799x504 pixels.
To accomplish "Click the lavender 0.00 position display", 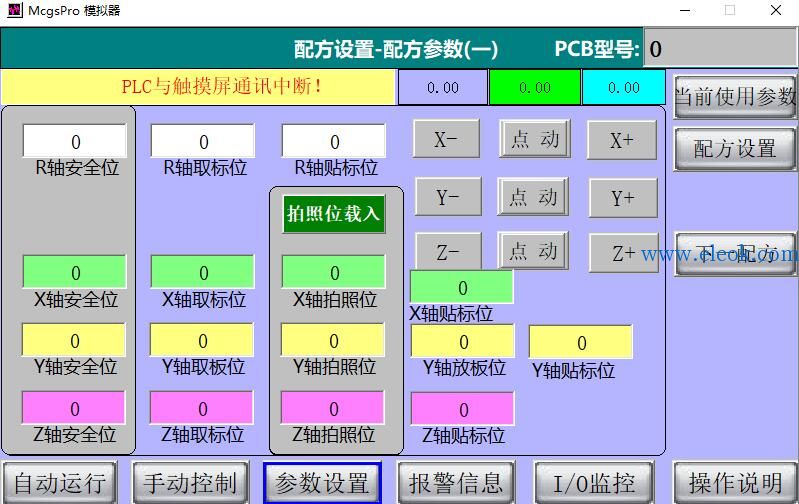I will tap(442, 88).
